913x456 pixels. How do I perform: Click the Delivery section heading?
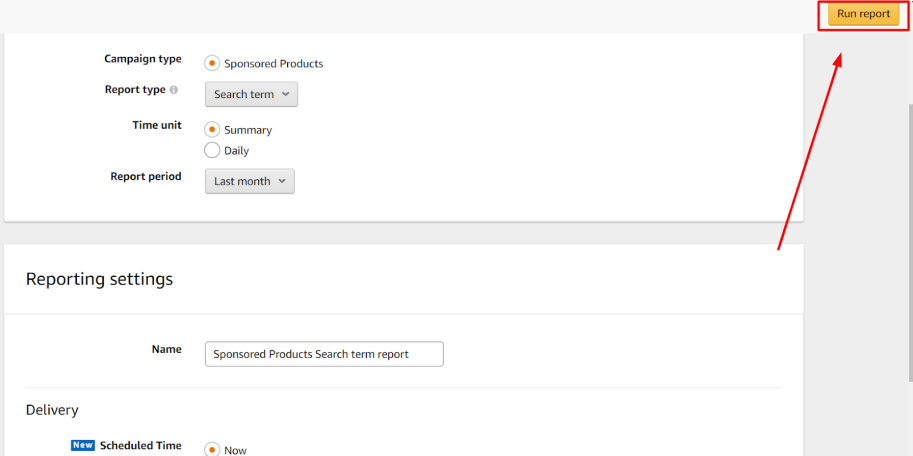52,410
